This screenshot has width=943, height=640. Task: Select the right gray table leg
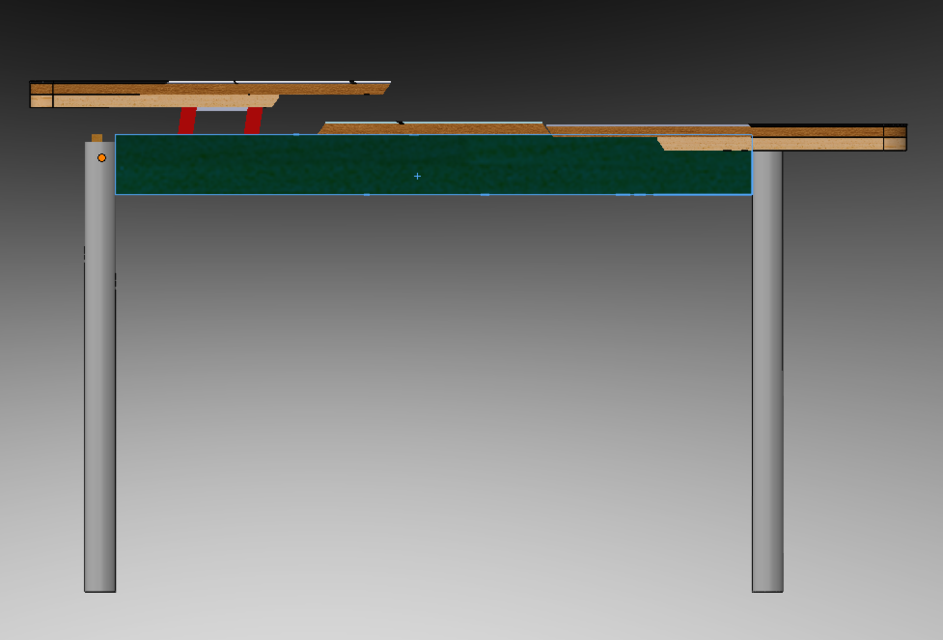pyautogui.click(x=767, y=400)
